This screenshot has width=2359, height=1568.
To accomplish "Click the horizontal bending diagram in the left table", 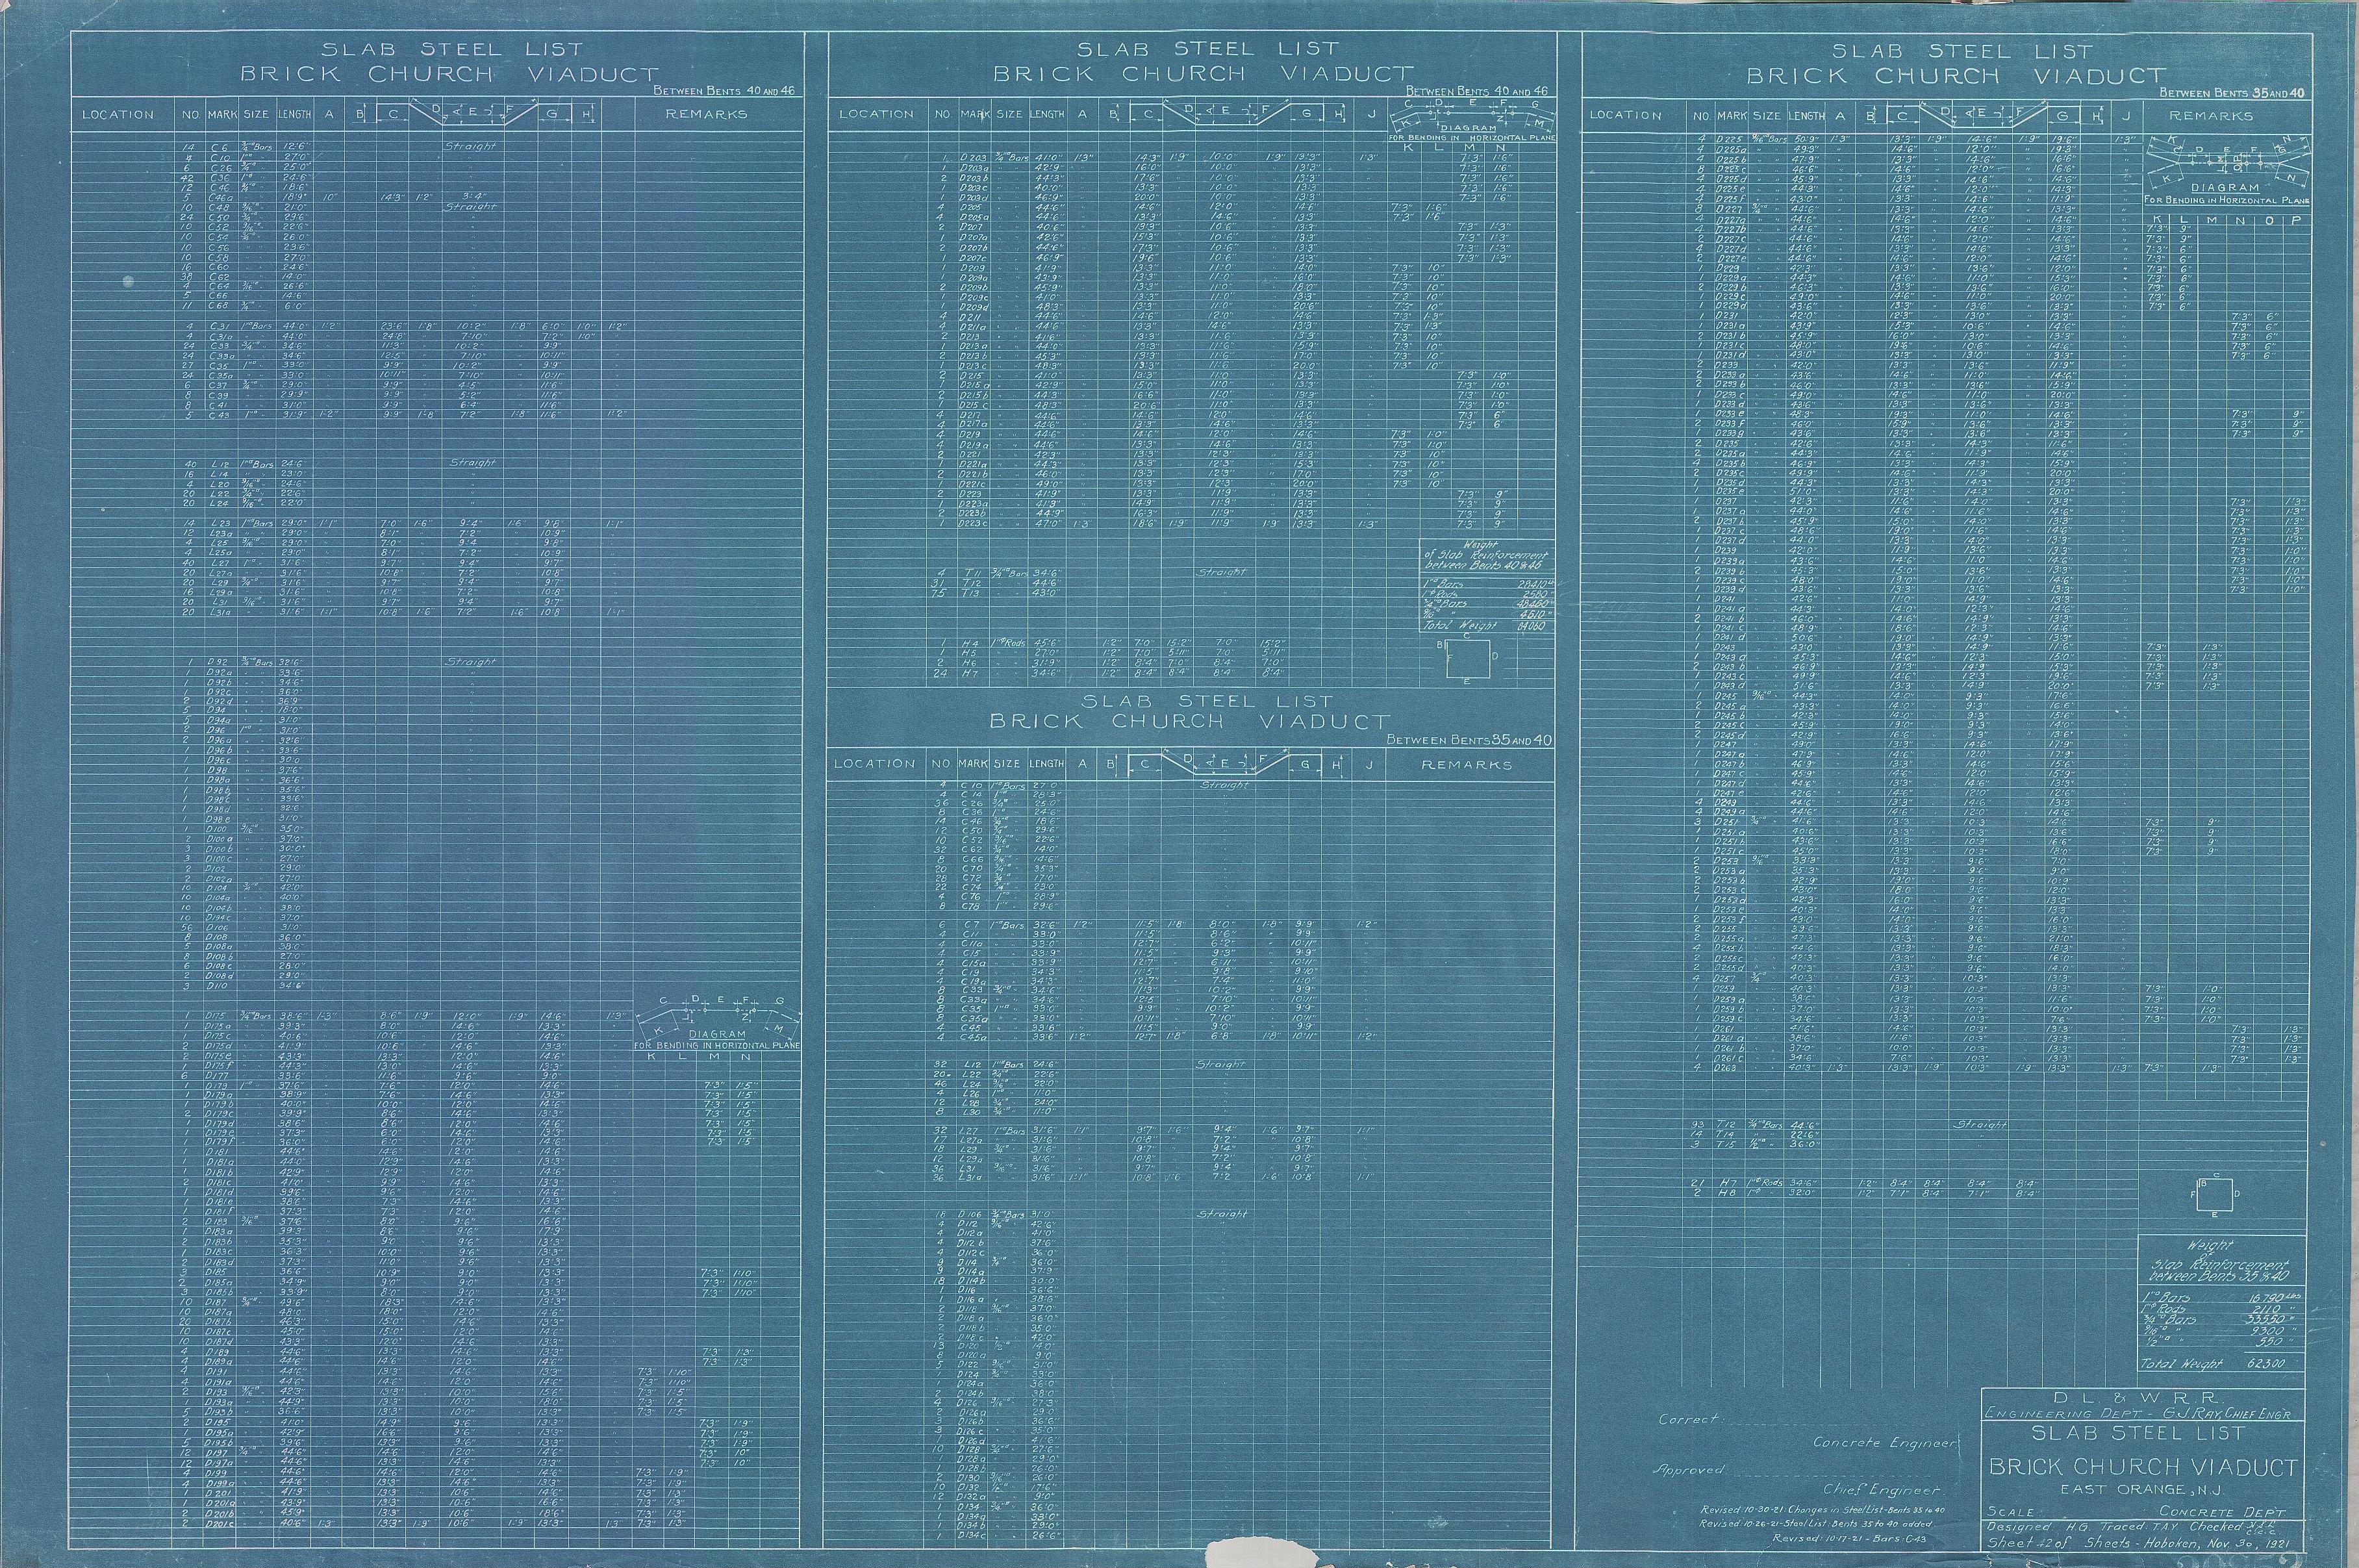I will pos(717,1022).
